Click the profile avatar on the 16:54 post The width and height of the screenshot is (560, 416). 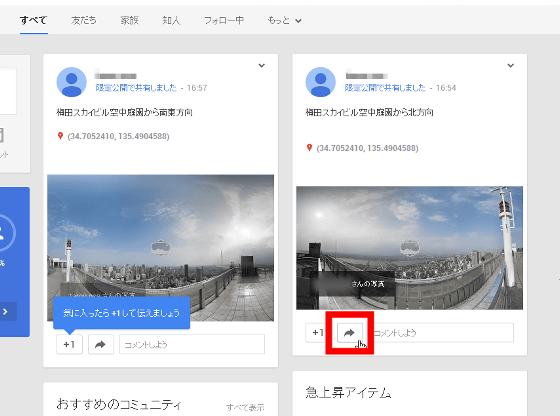[x=320, y=82]
